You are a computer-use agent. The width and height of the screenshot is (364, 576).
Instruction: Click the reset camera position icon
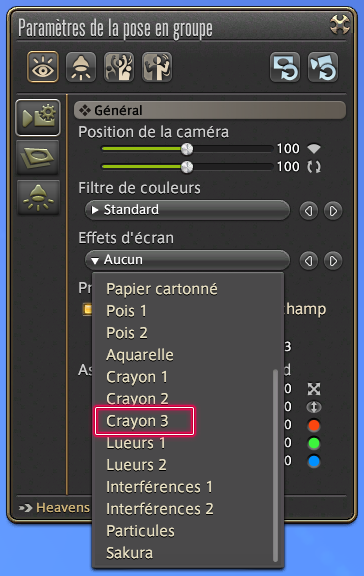coord(323,67)
